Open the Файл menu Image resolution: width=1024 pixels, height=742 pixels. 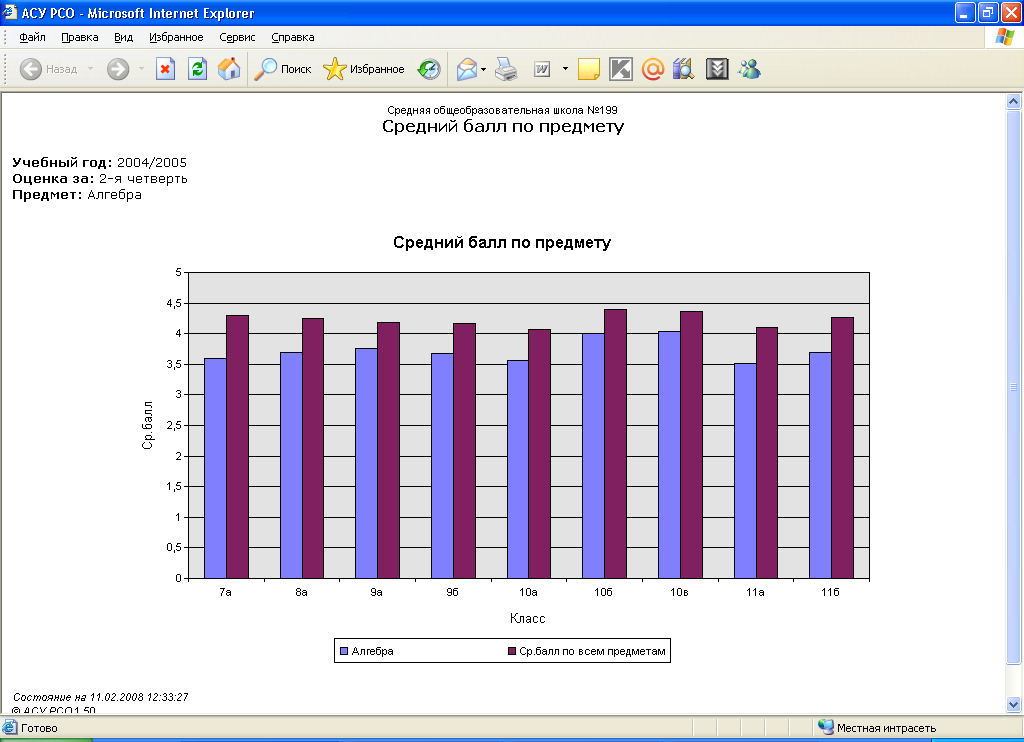(x=32, y=37)
